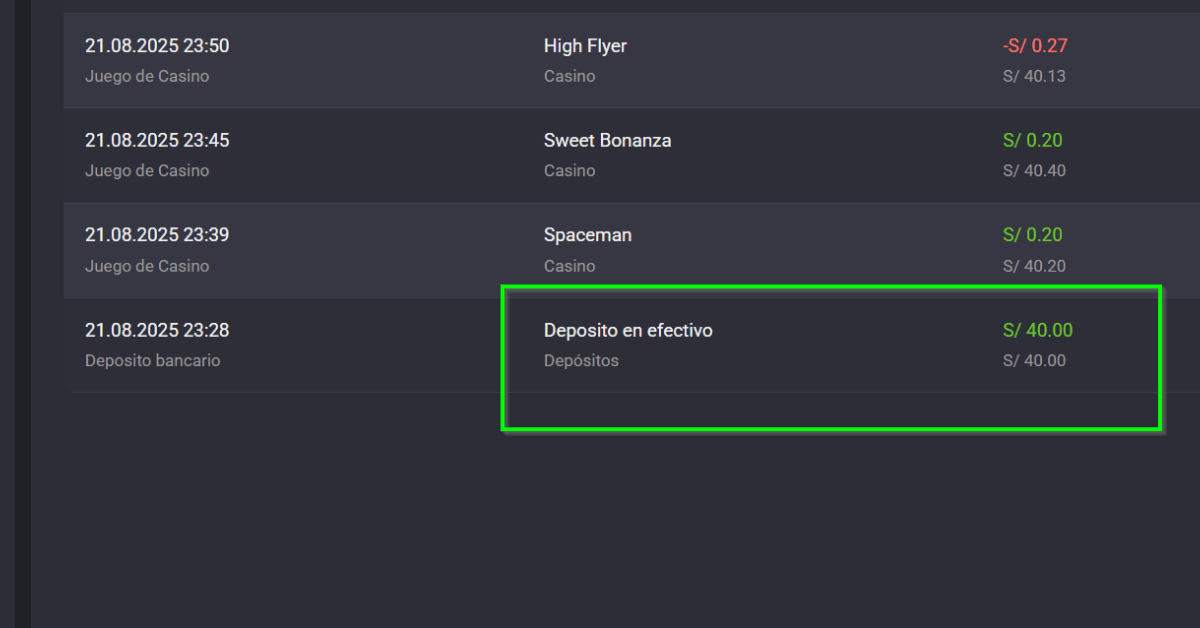Click the red -S/ 0.27 amount
The height and width of the screenshot is (628, 1200).
(1034, 46)
